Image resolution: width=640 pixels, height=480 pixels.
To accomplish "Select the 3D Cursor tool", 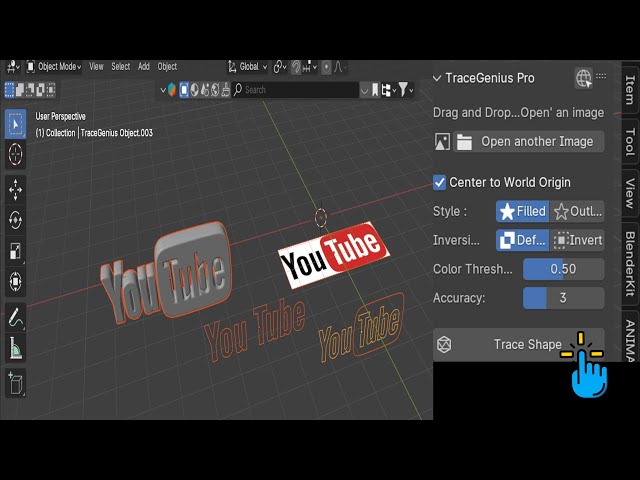I will pos(16,154).
